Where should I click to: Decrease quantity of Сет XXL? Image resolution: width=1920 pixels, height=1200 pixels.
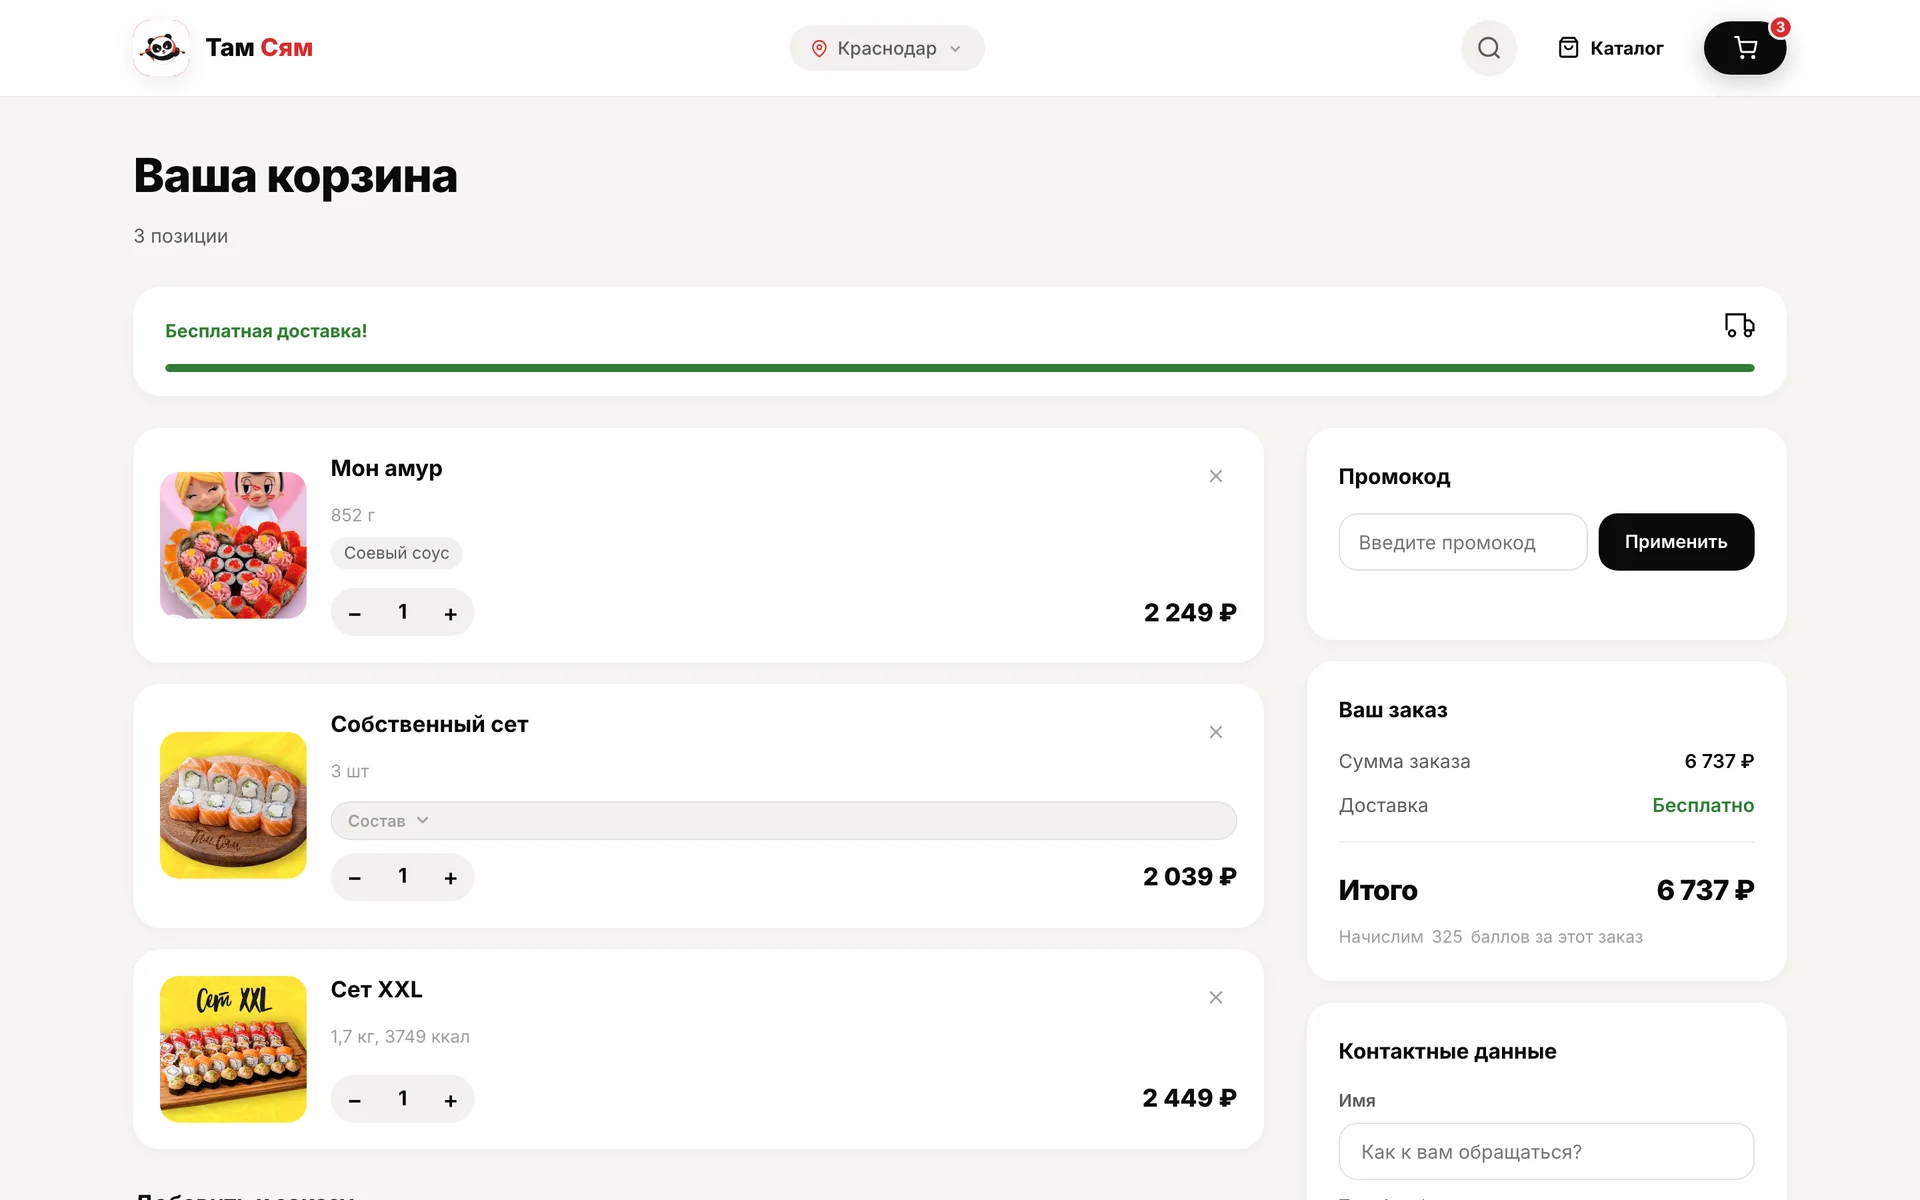(354, 1099)
